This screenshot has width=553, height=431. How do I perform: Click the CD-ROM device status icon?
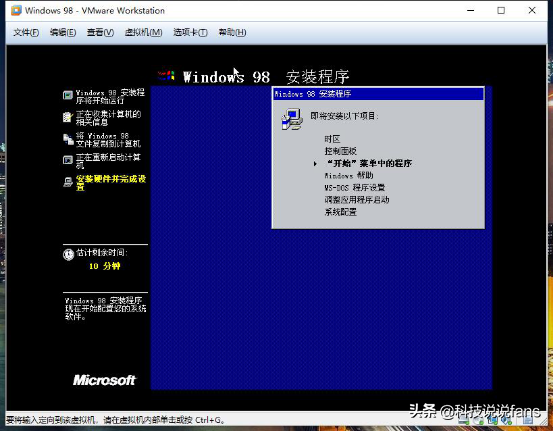click(478, 420)
